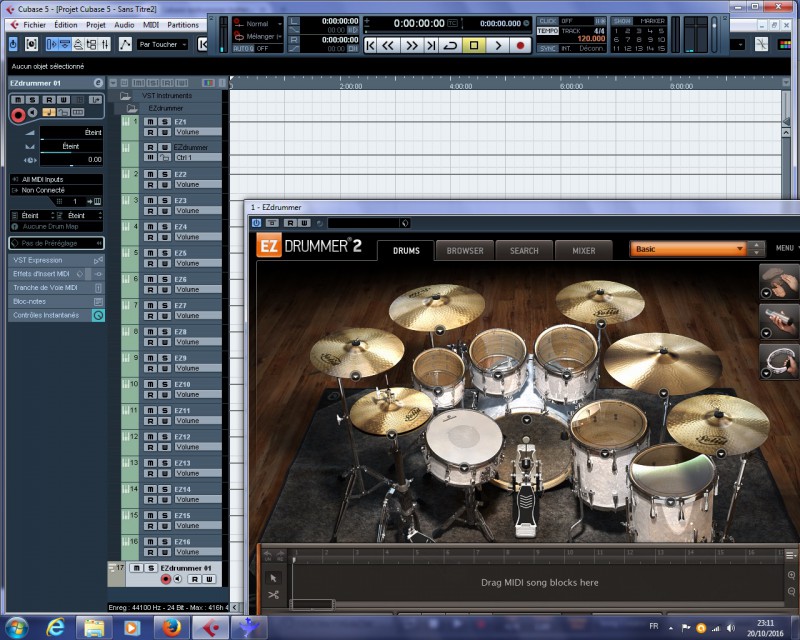The height and width of the screenshot is (640, 800).
Task: Switch to the BROWSER tab in EZdrummer
Action: [x=465, y=251]
